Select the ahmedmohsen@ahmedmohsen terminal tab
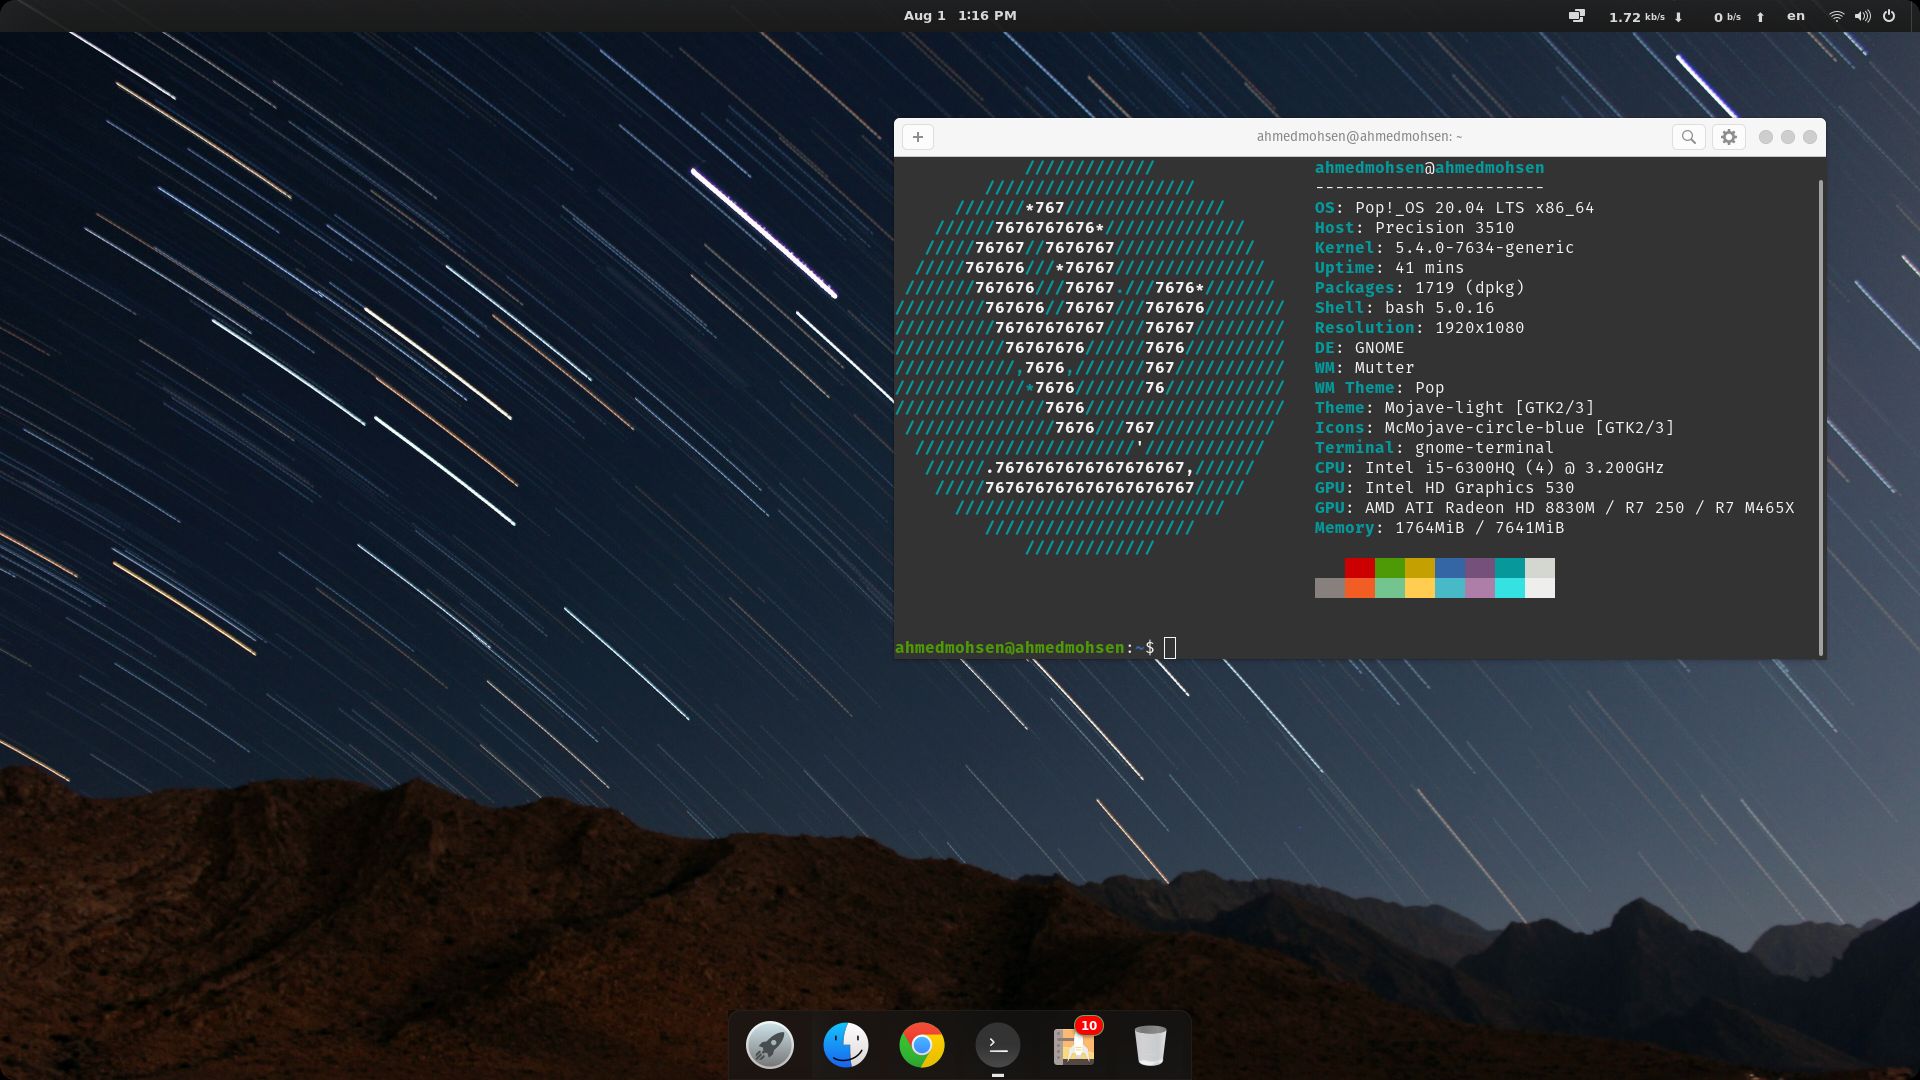1920x1080 pixels. [1358, 136]
